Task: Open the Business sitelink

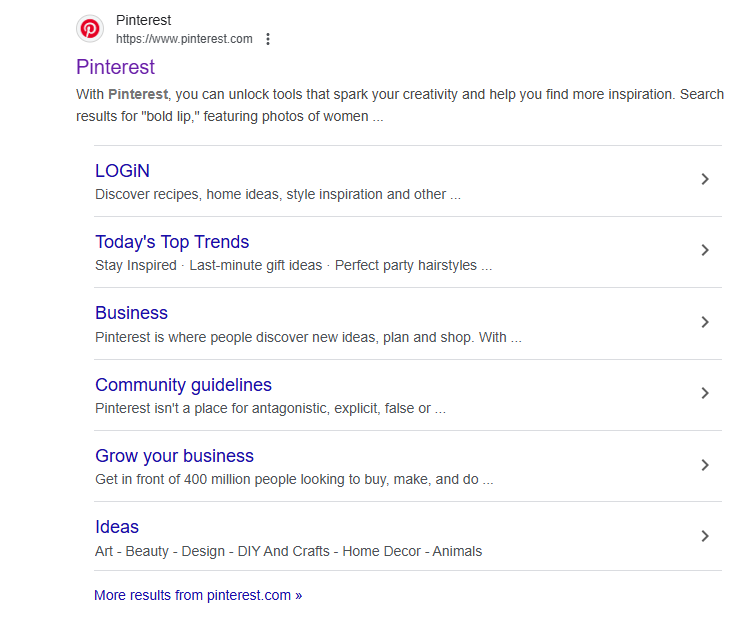Action: [x=131, y=313]
